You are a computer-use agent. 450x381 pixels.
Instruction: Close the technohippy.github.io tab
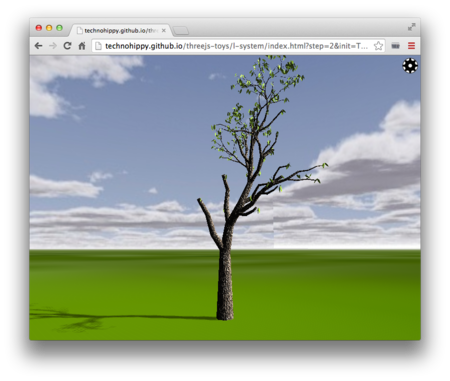(x=164, y=30)
